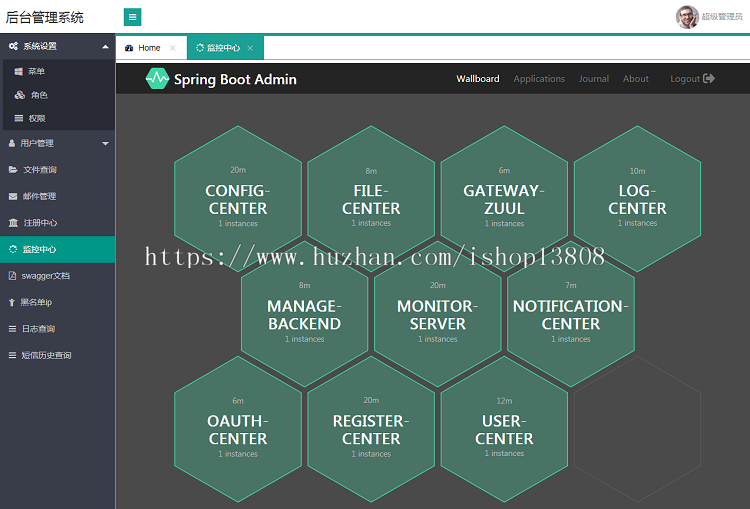
Task: Click the Logout arrow icon
Action: point(709,78)
